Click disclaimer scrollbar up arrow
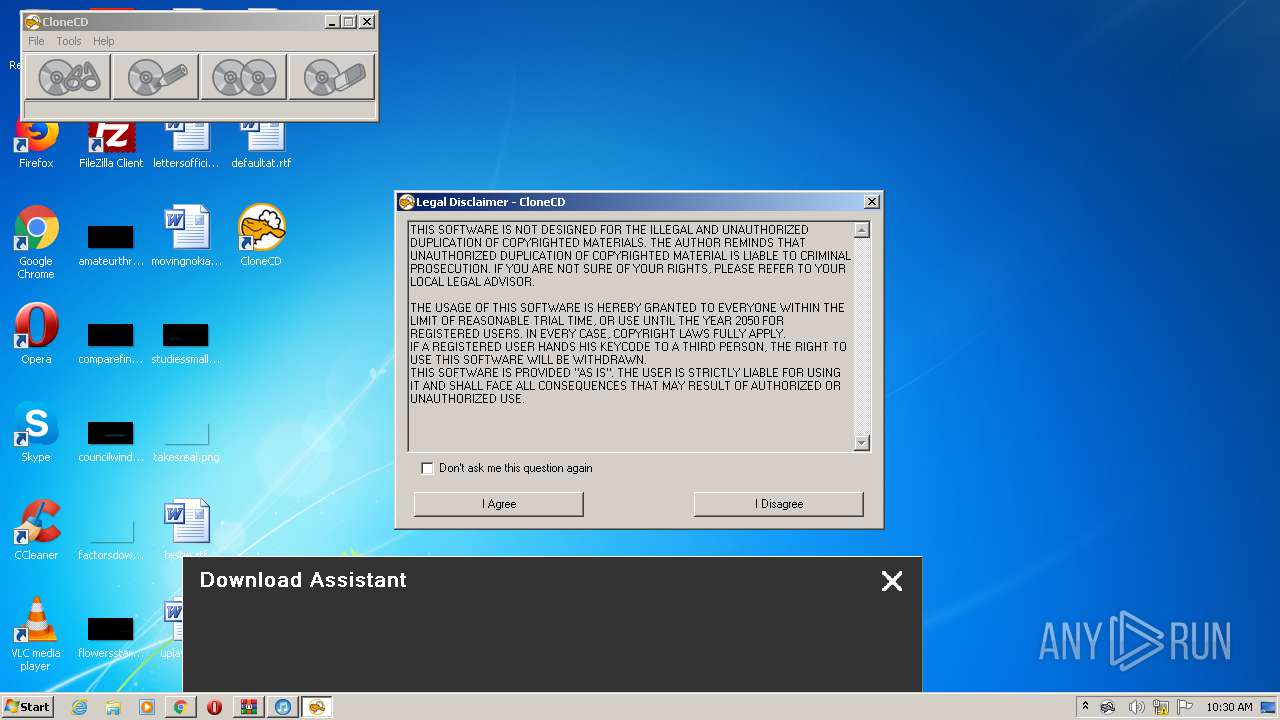1280x720 pixels. pos(862,230)
